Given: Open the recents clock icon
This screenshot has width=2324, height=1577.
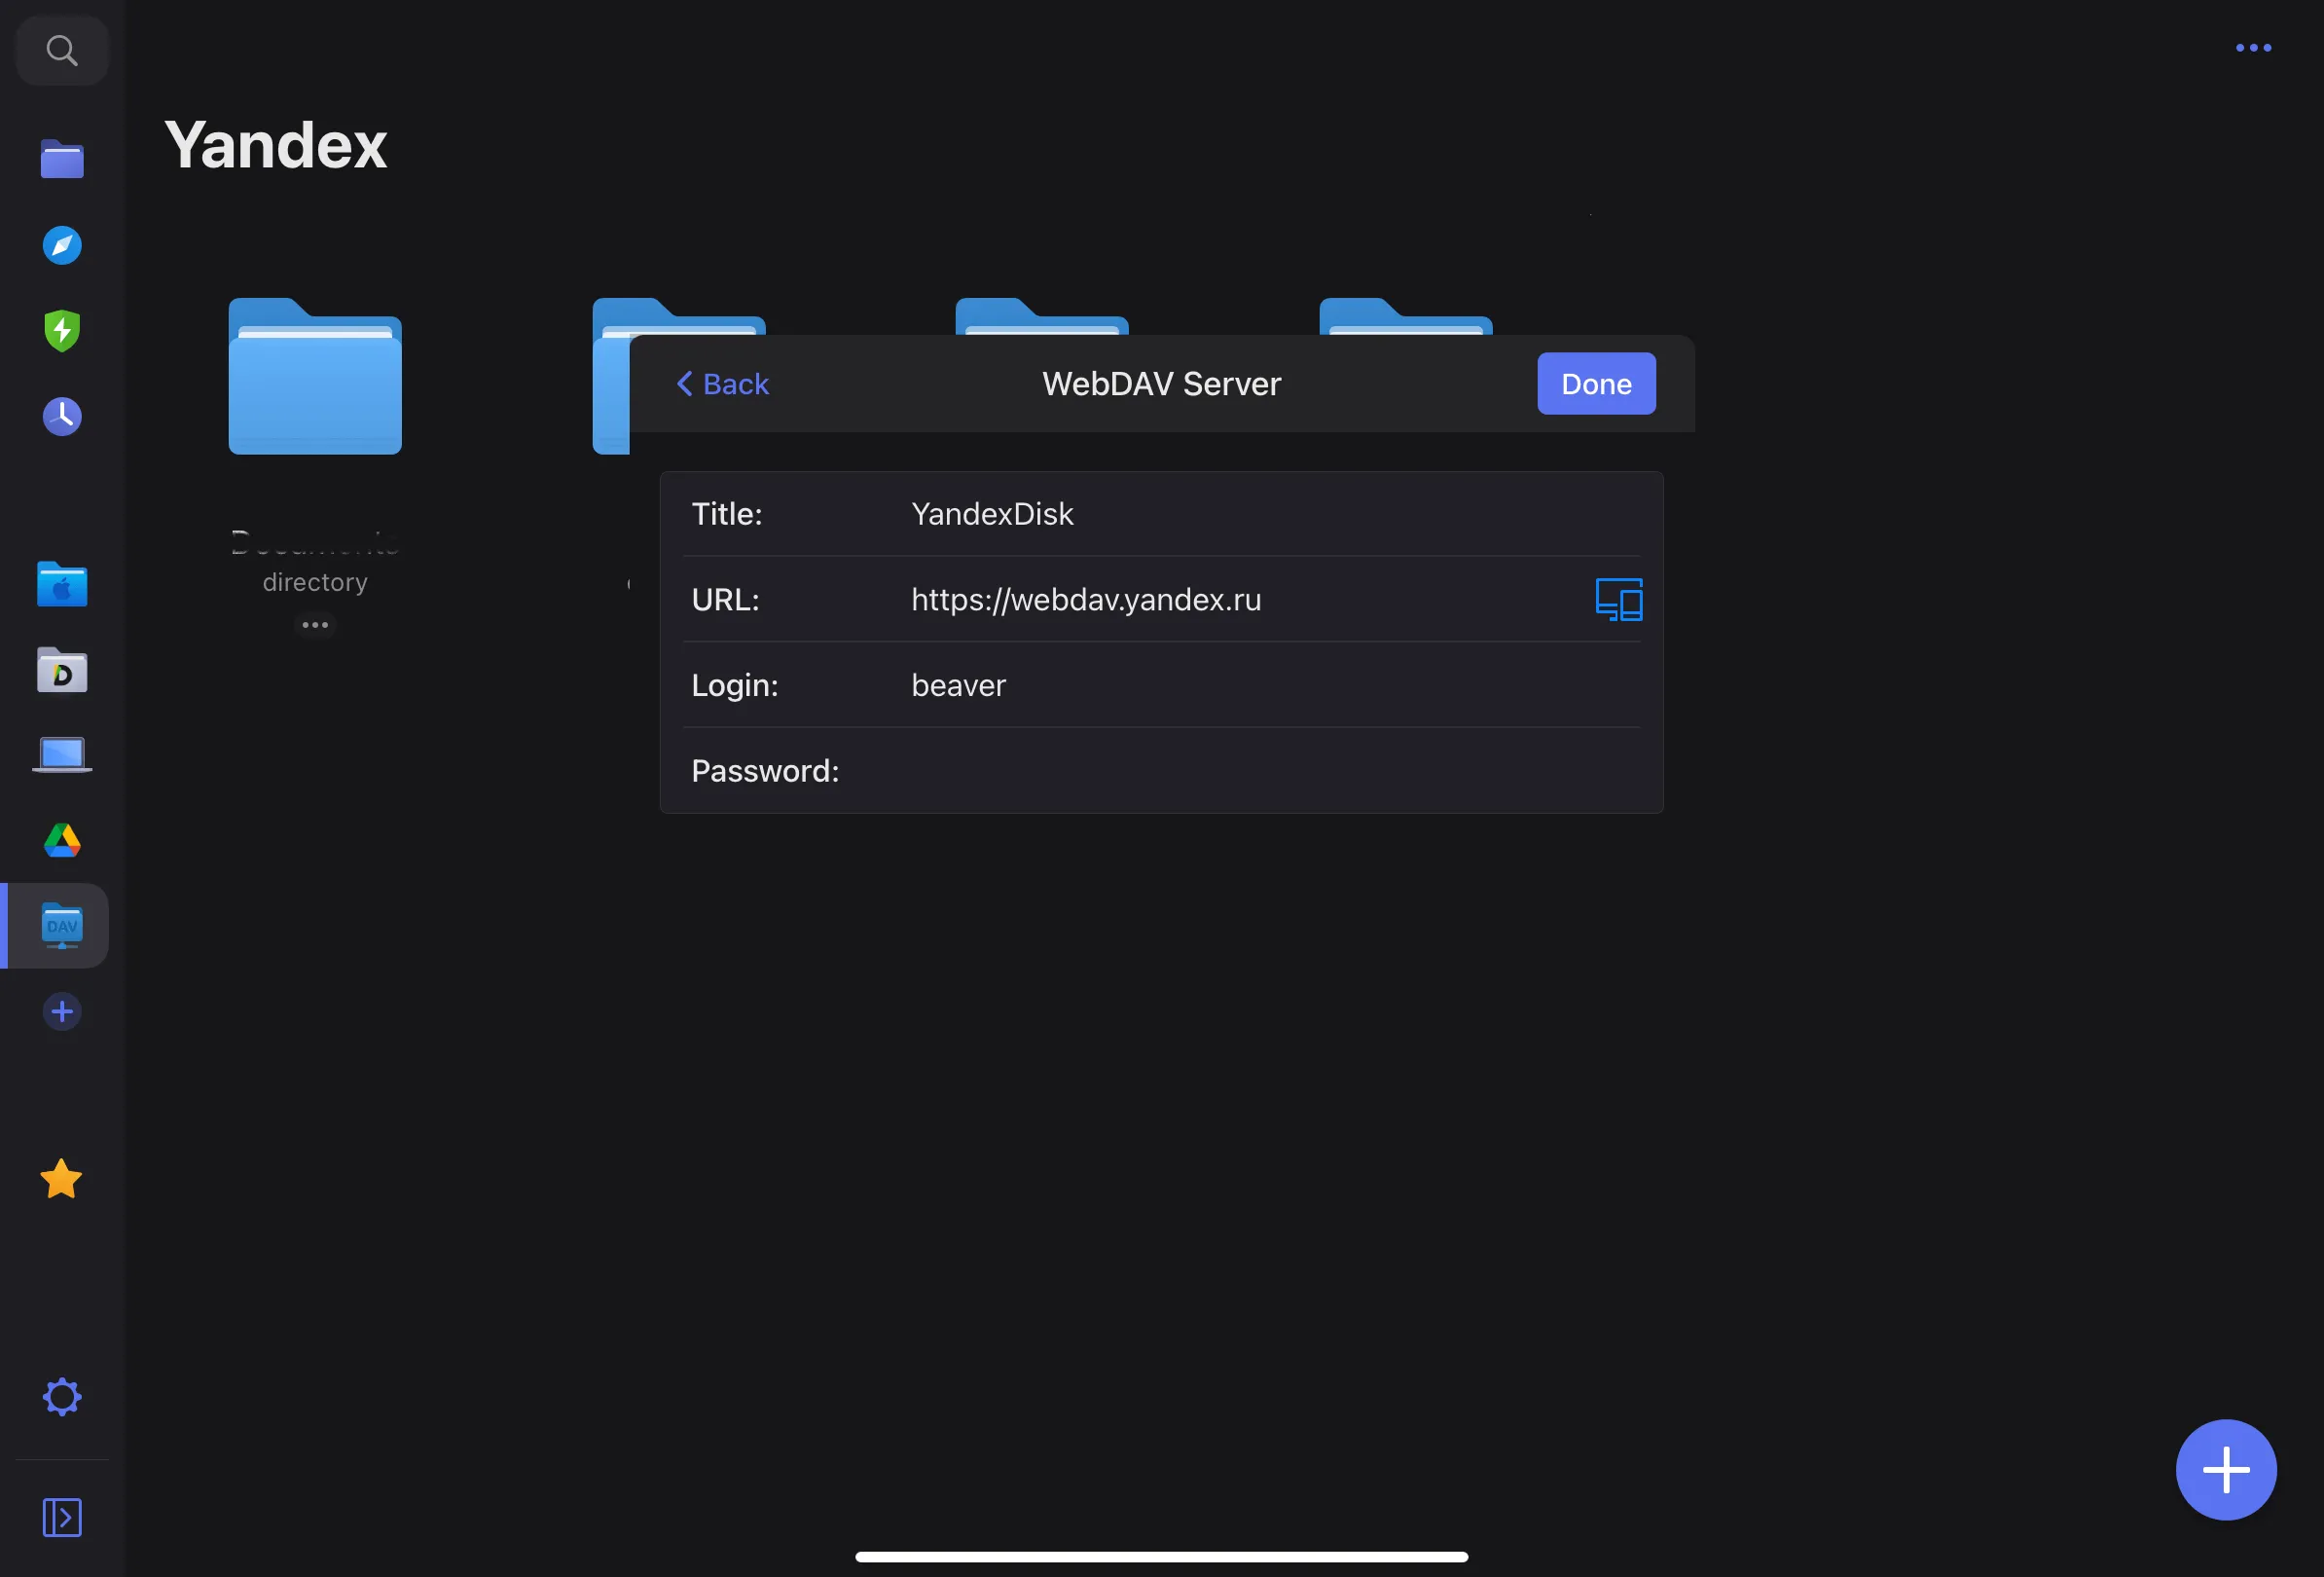Looking at the screenshot, I should 62,416.
